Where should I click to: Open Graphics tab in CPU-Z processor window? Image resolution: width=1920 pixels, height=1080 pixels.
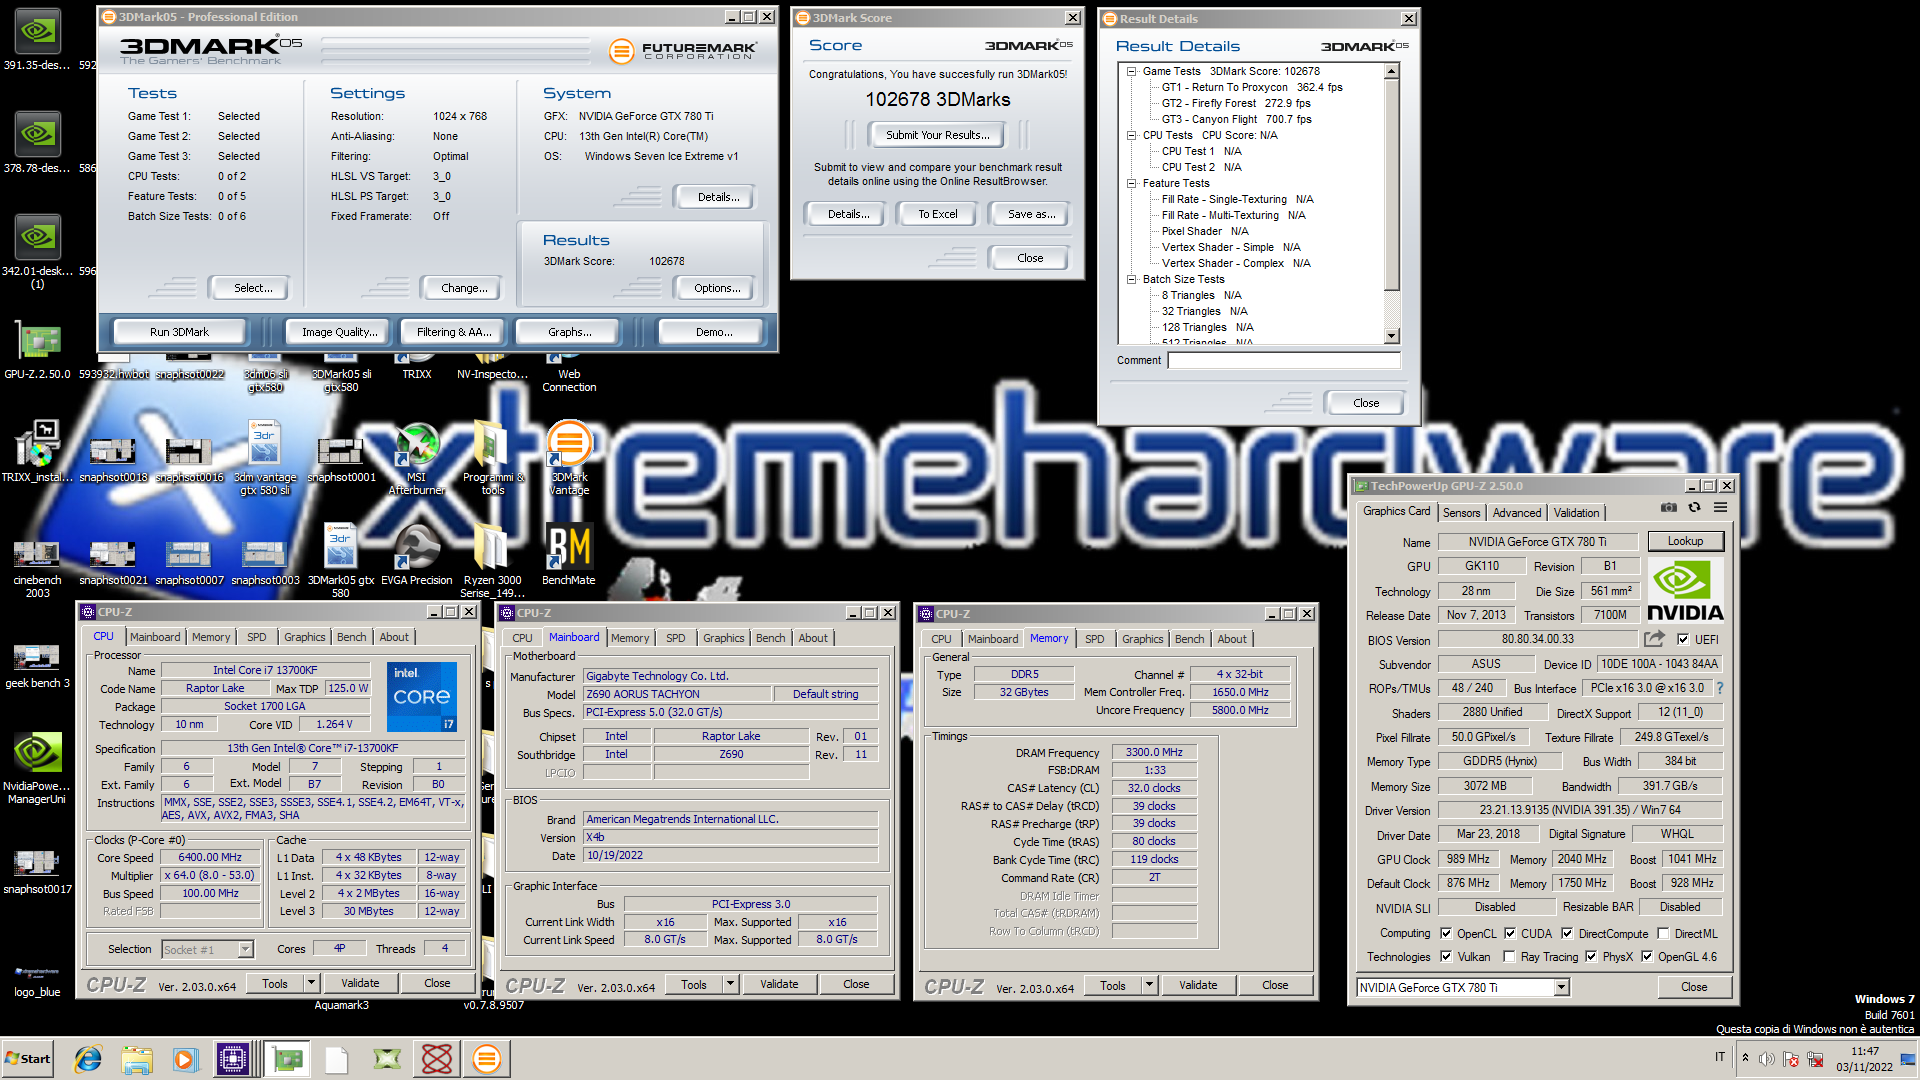click(x=304, y=636)
